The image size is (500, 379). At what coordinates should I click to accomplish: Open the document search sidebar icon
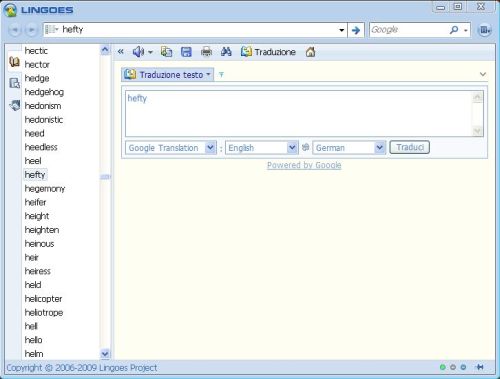(x=14, y=83)
